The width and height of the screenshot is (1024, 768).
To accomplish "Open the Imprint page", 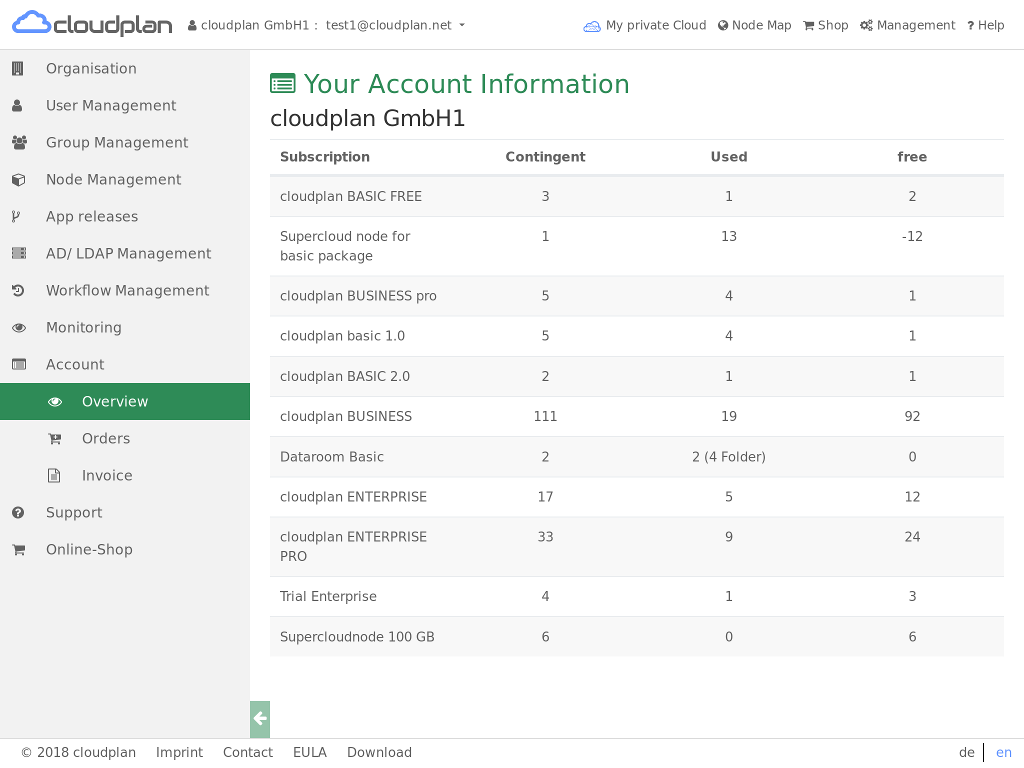I will pyautogui.click(x=179, y=752).
